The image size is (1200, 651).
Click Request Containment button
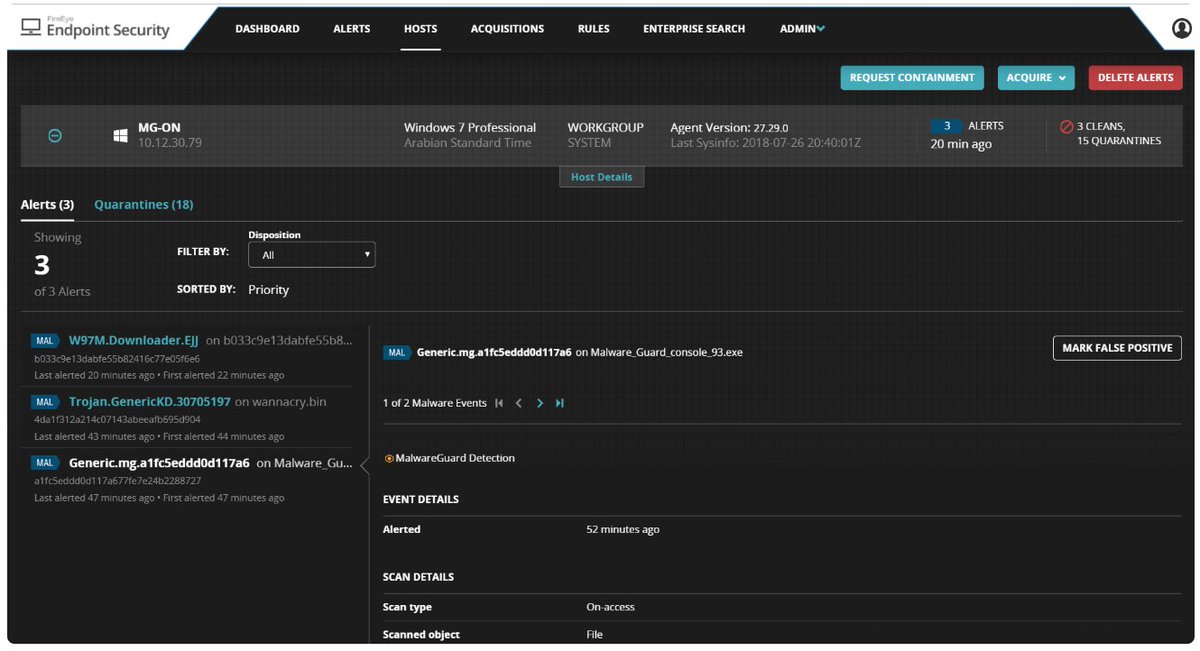tap(912, 78)
